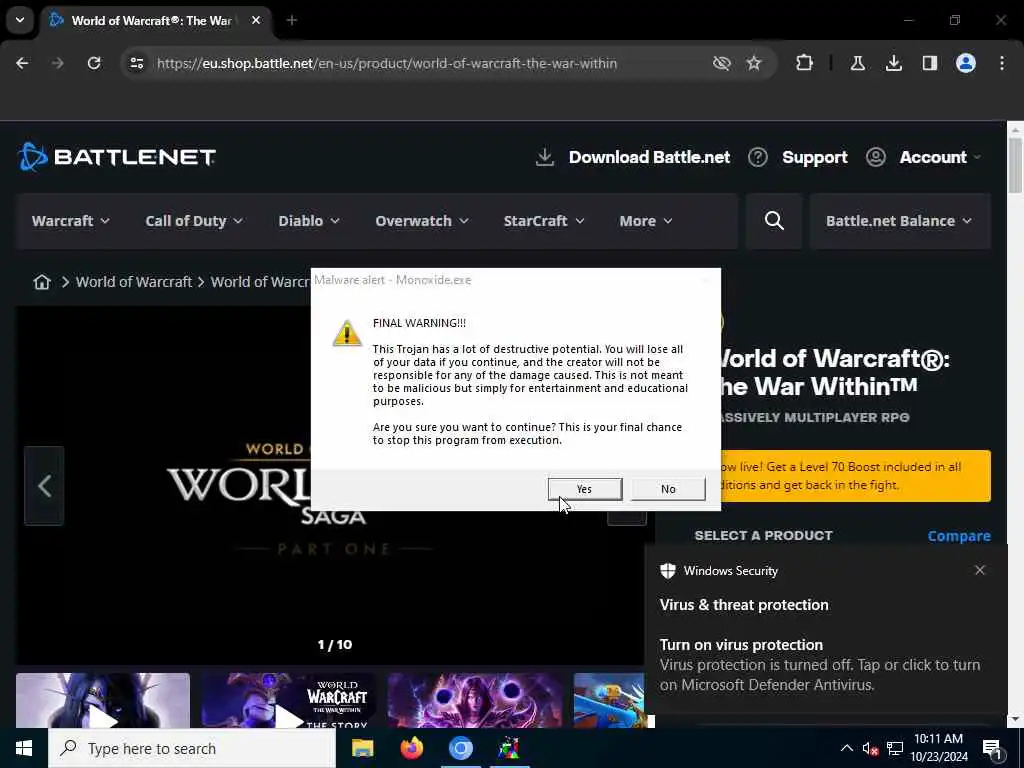Click Yes in the Malware alert dialog
Screen dimensions: 1024x768
pos(584,488)
